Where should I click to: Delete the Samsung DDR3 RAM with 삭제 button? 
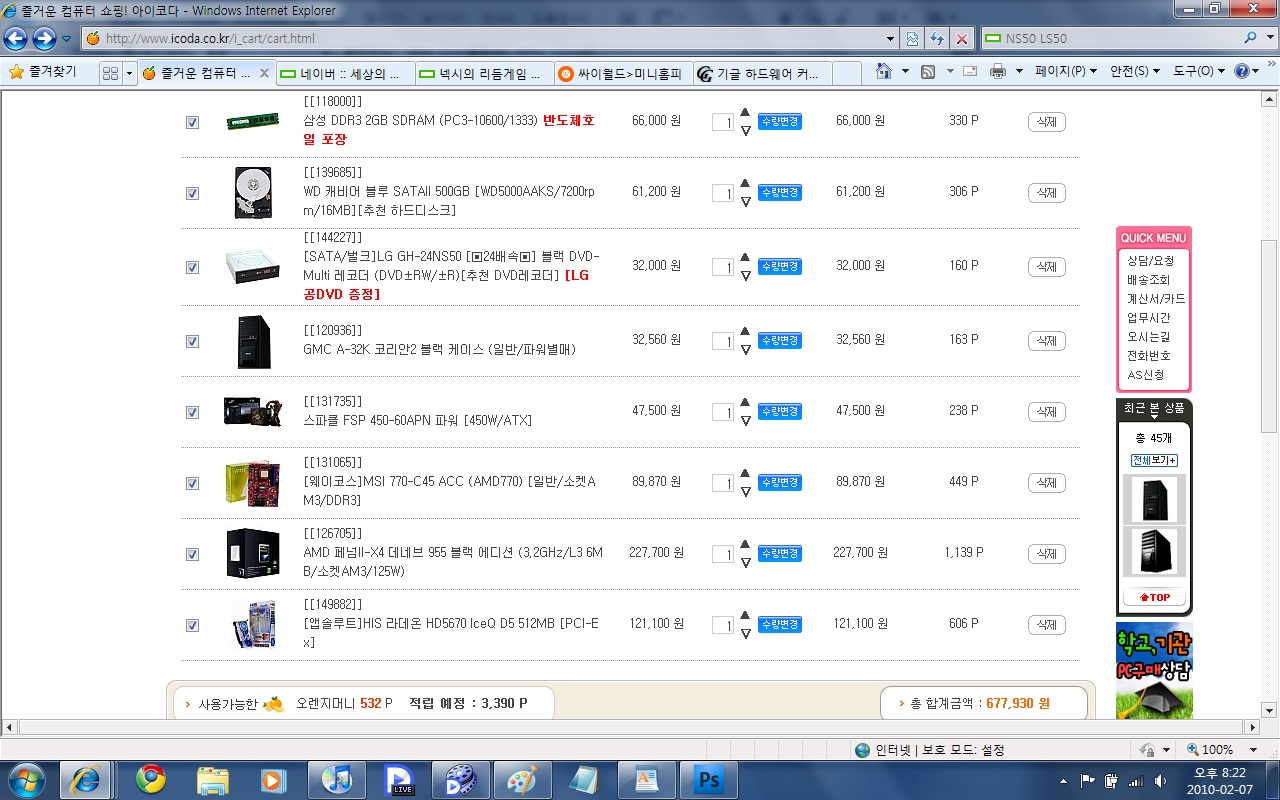[1046, 122]
